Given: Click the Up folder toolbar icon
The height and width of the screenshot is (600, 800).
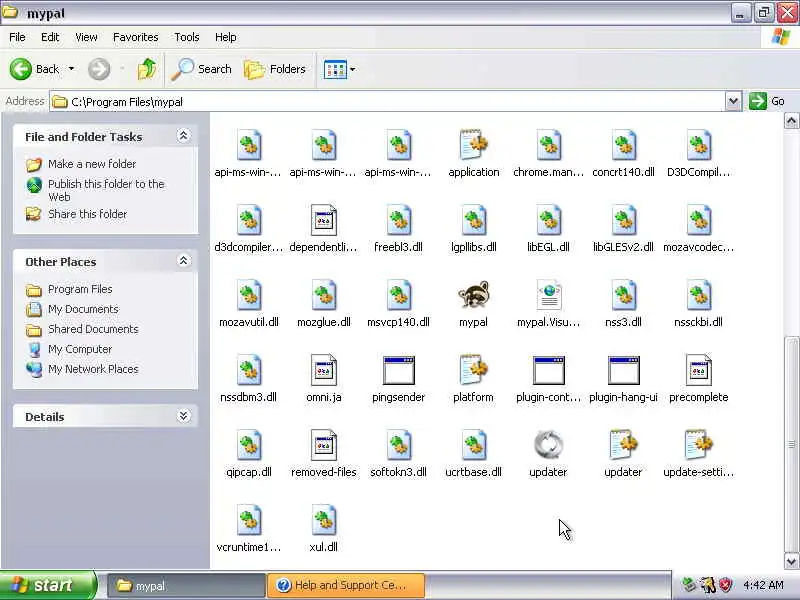Looking at the screenshot, I should pos(147,69).
